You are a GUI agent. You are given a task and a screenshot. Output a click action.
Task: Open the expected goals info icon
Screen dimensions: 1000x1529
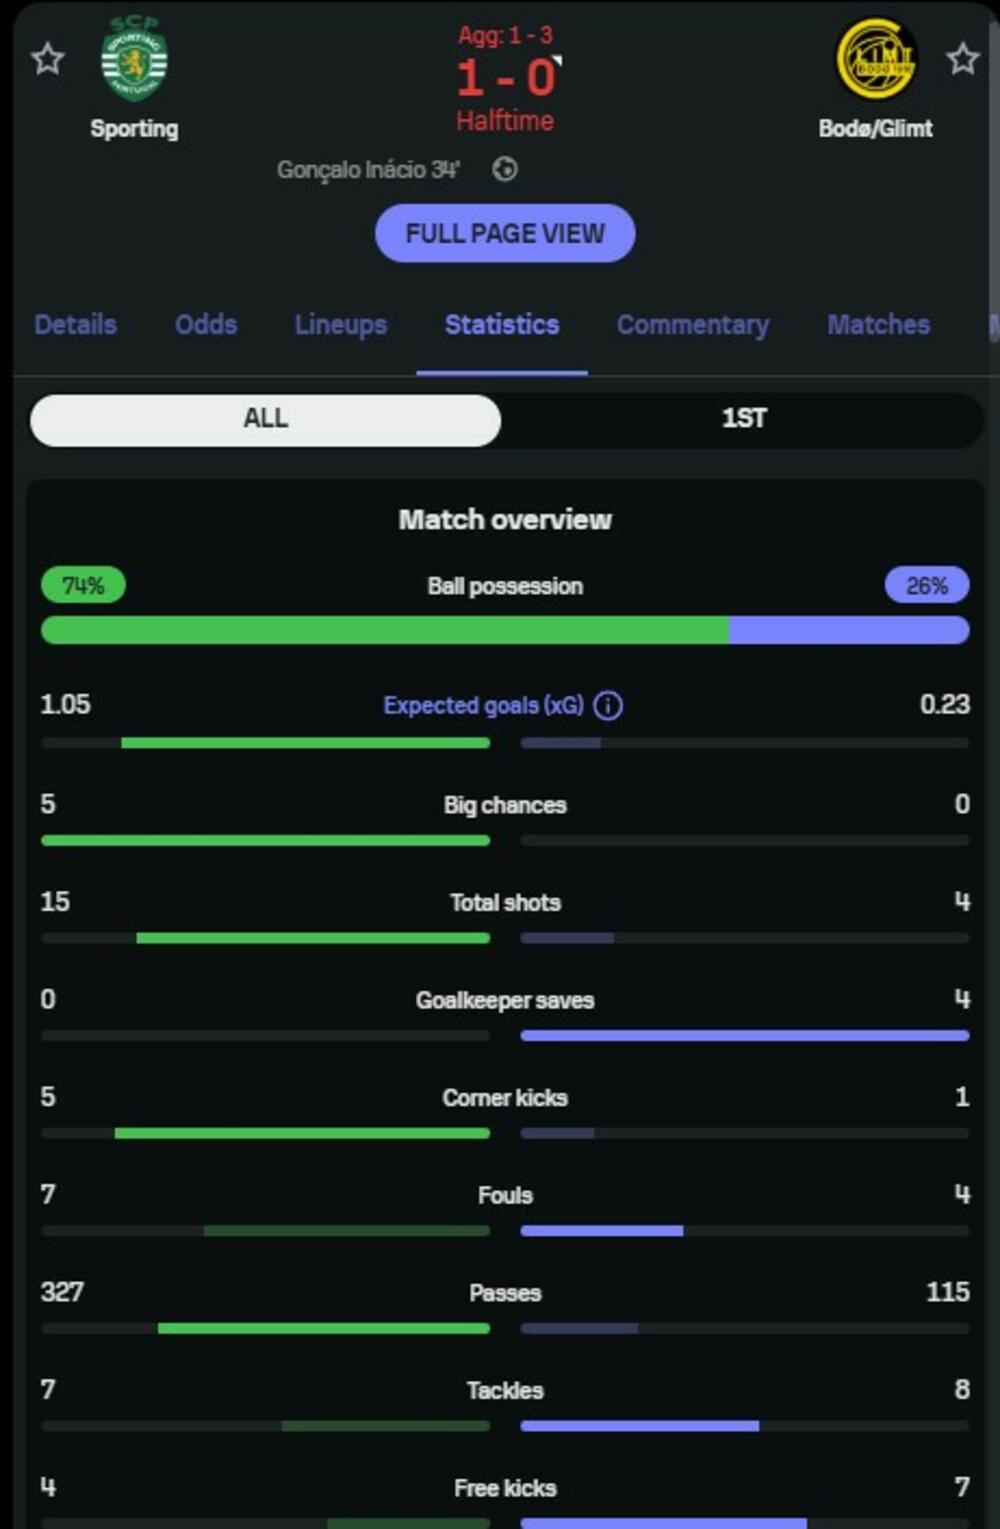tap(608, 706)
